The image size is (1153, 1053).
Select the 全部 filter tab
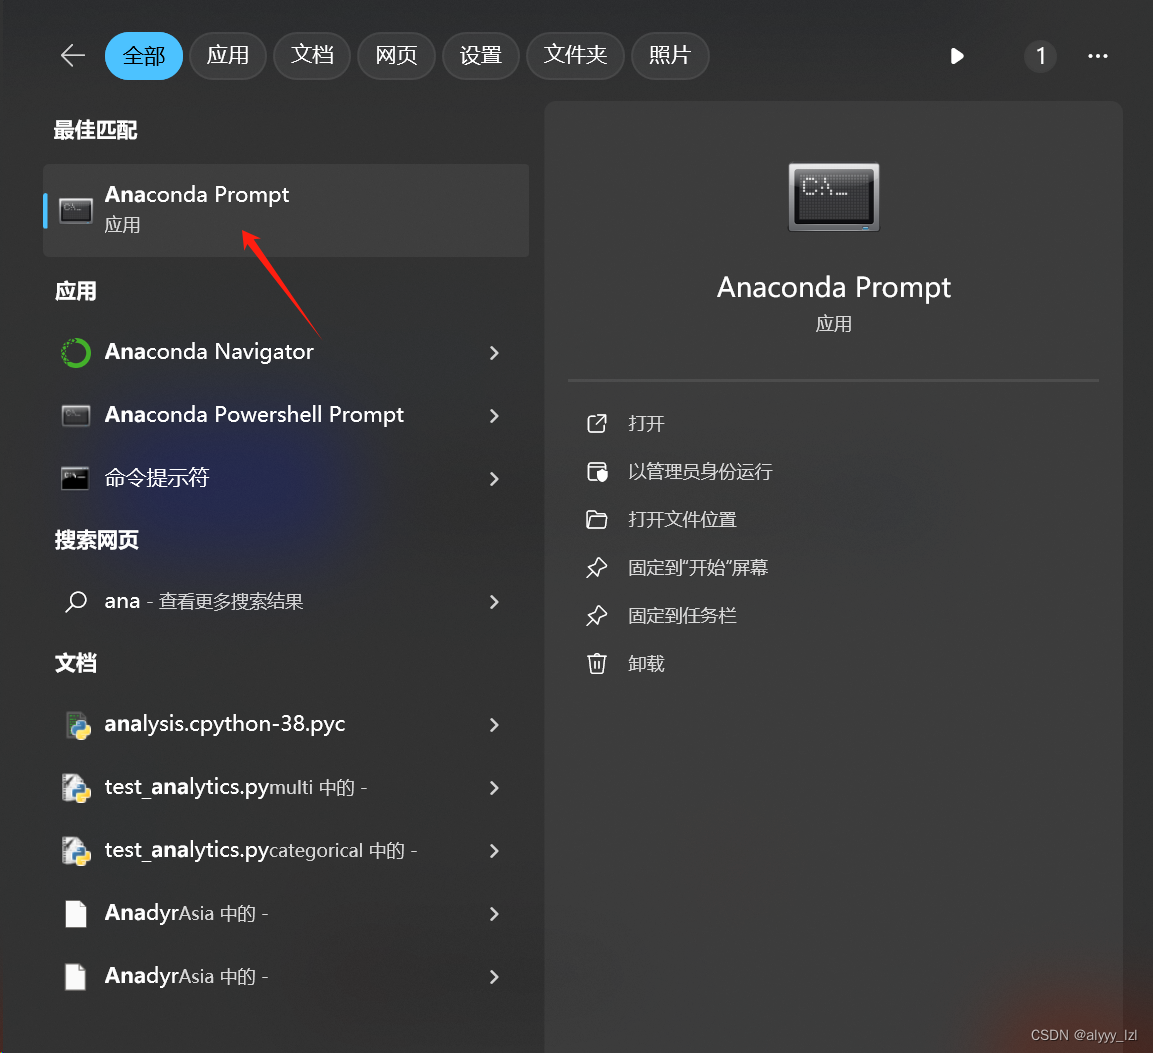click(x=144, y=56)
